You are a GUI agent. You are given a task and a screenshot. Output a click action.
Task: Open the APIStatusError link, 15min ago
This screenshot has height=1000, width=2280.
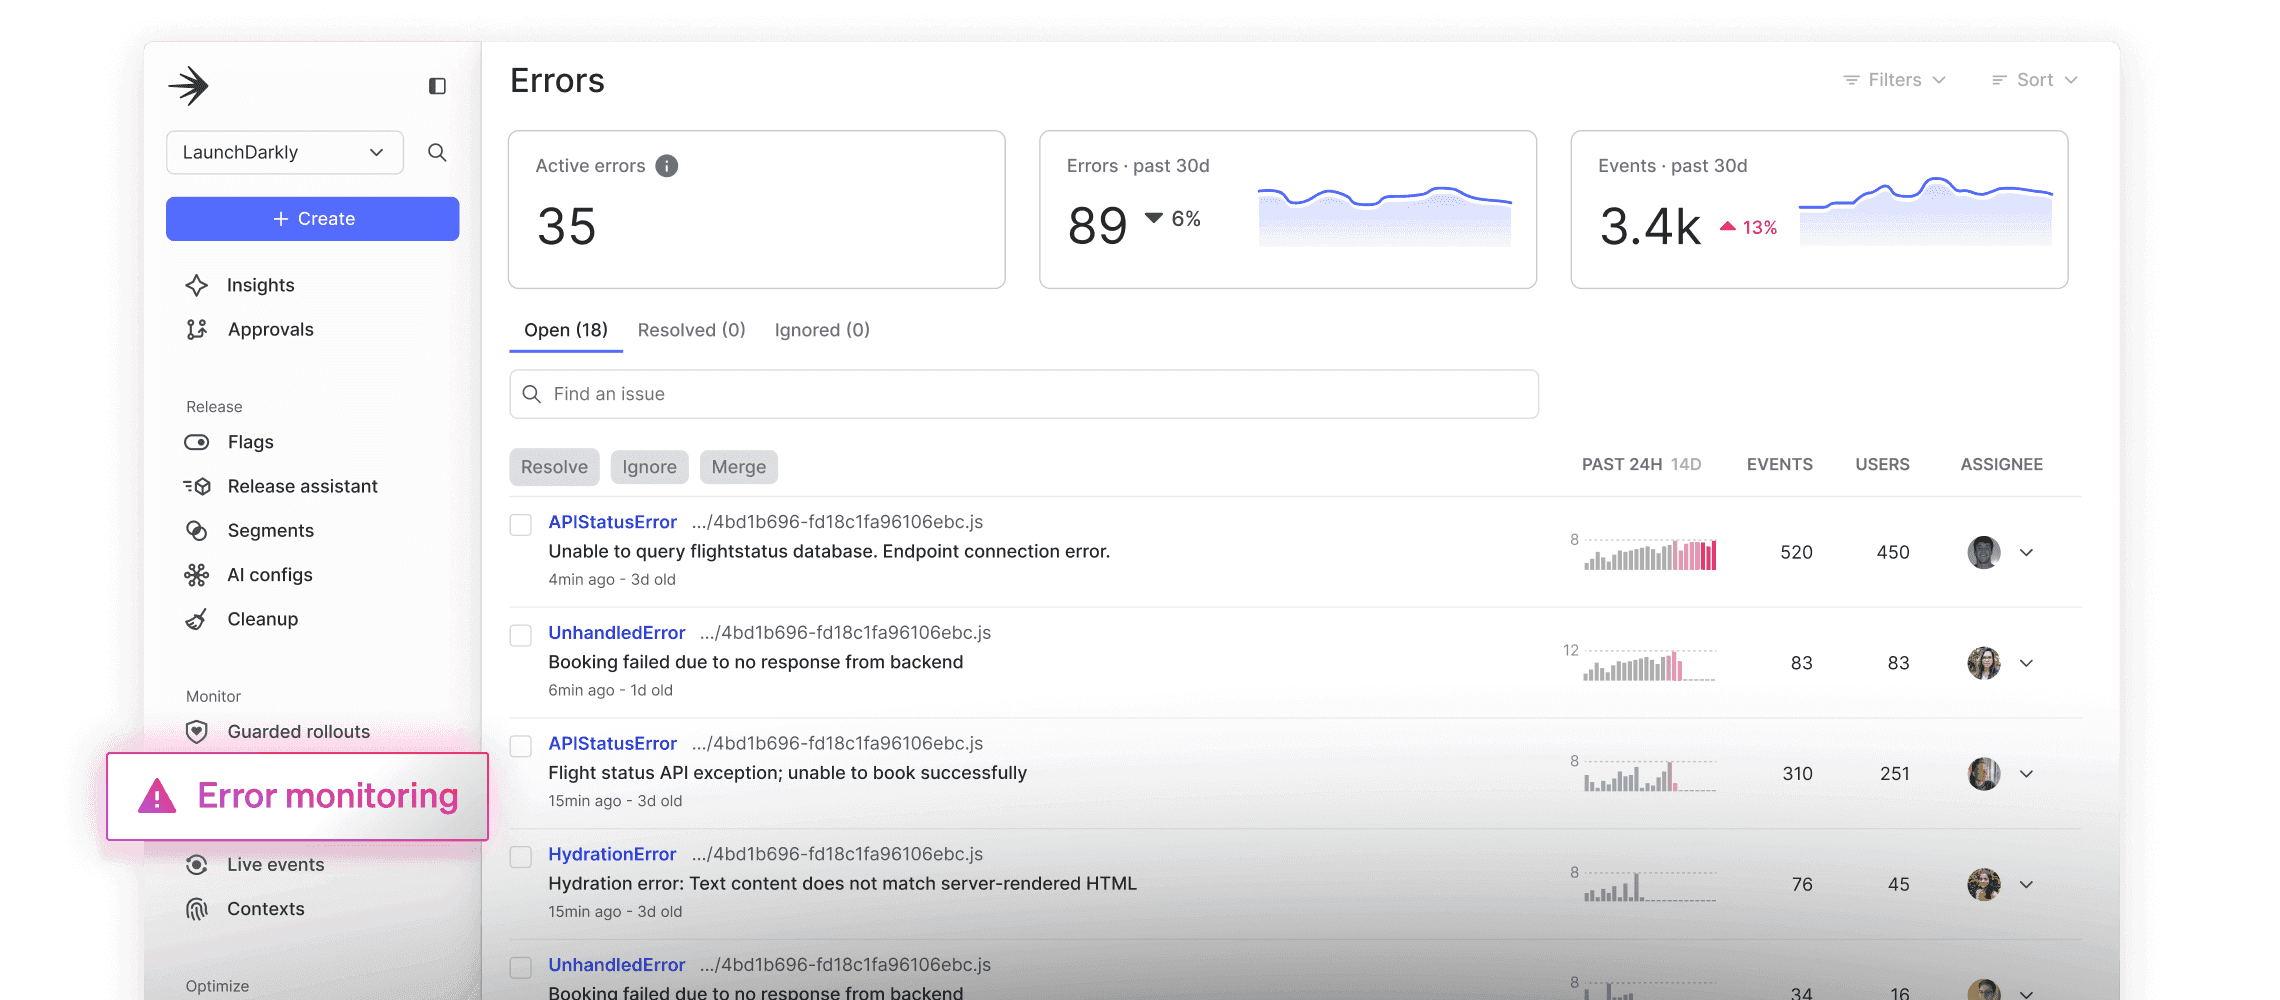(x=613, y=743)
